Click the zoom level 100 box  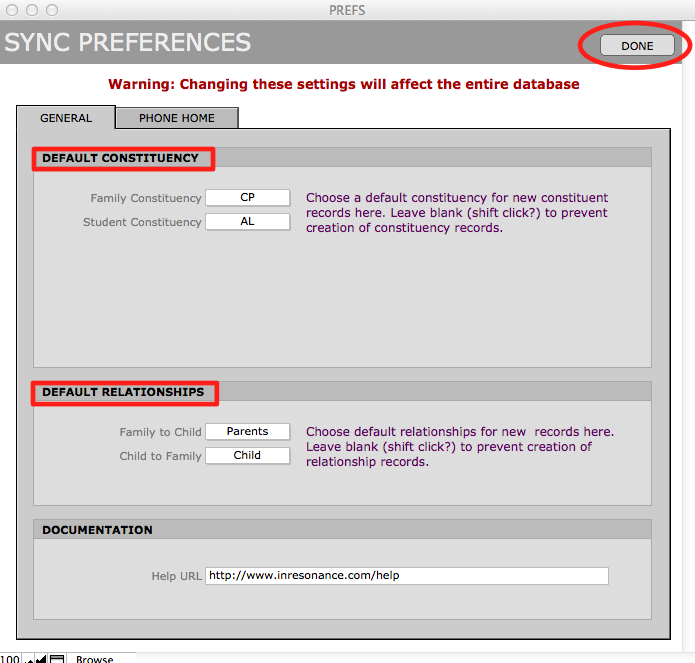[9, 658]
